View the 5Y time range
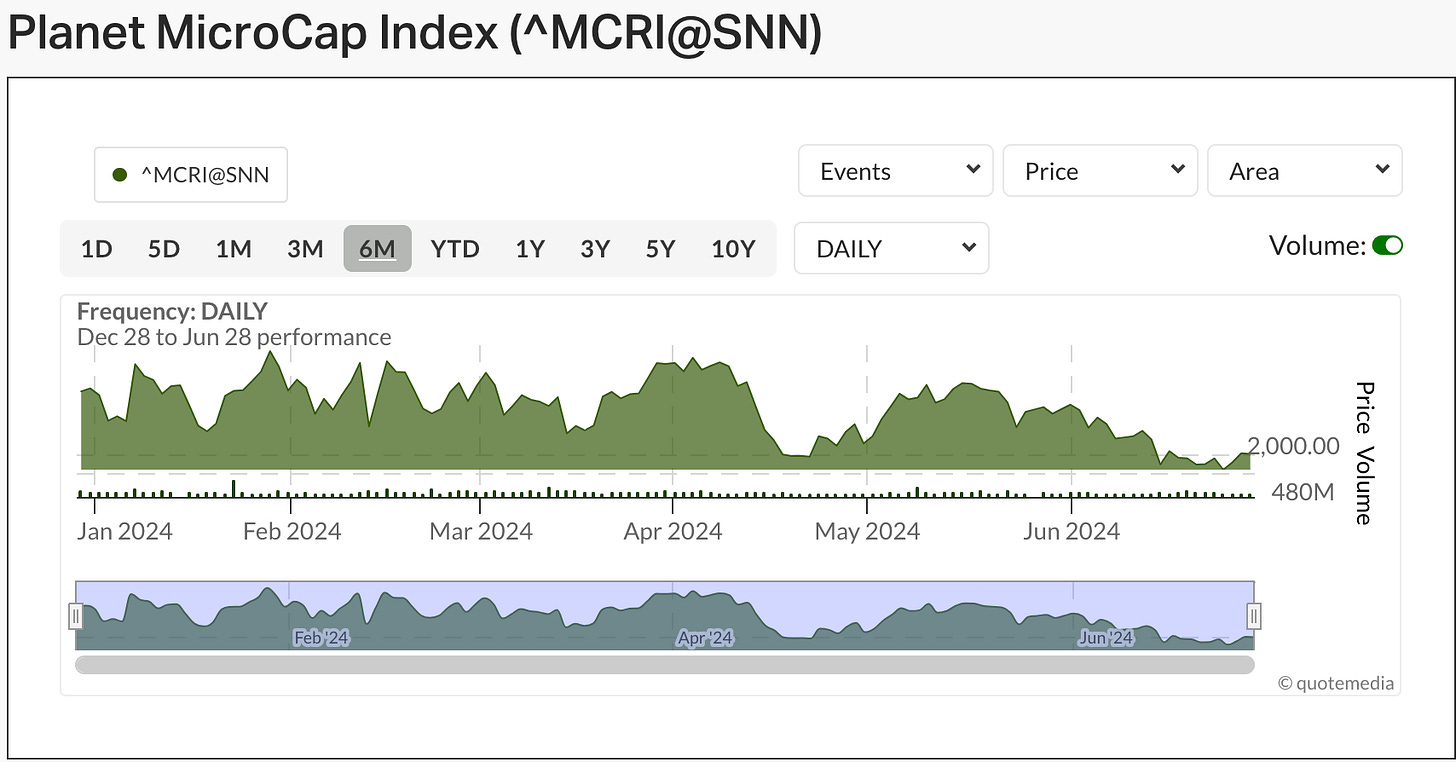 click(x=661, y=248)
